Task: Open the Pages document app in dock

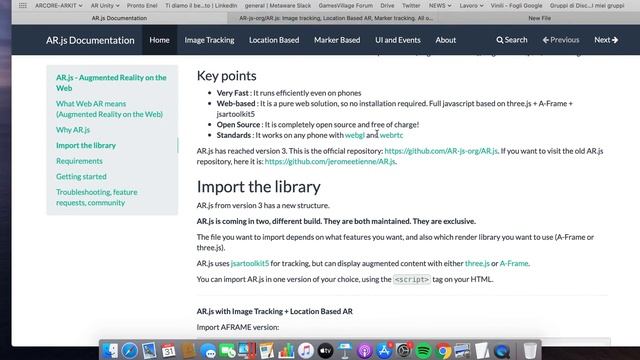Action: [267, 351]
